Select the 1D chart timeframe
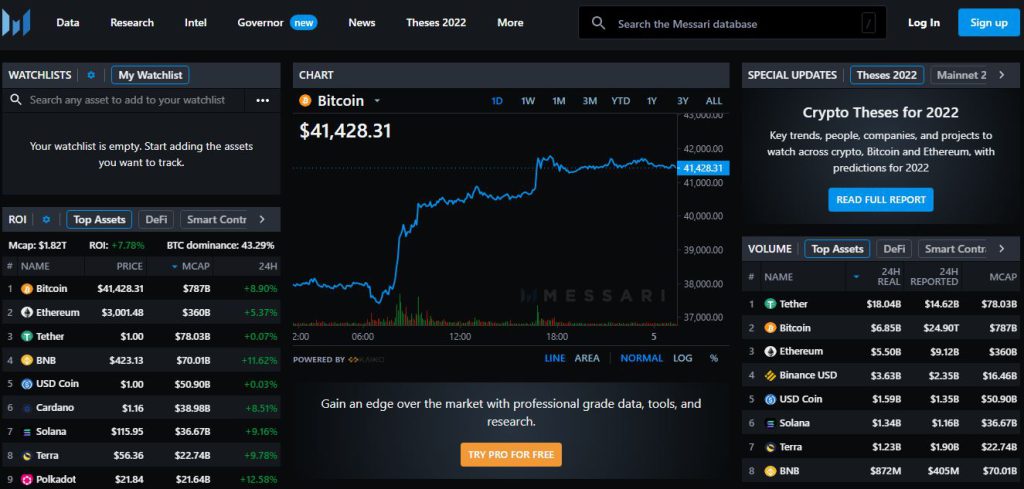Viewport: 1024px width, 489px height. pos(497,101)
